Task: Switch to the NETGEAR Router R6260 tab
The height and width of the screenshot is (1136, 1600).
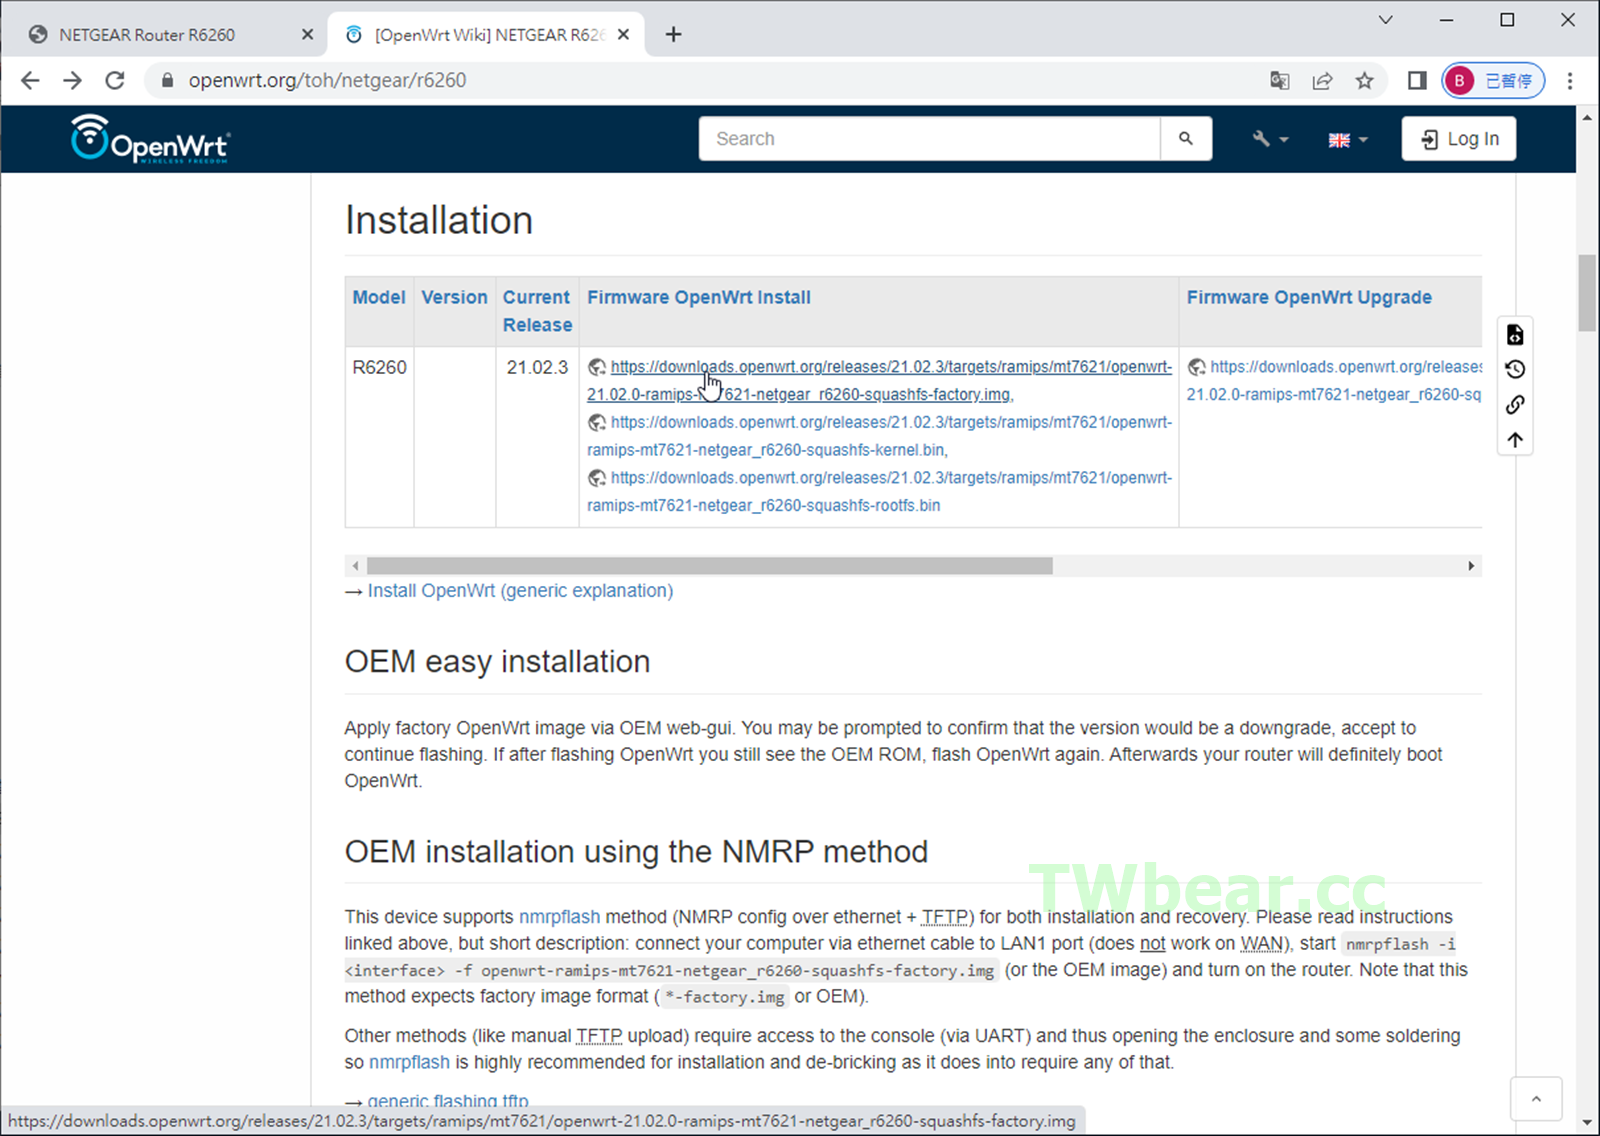Action: [147, 35]
